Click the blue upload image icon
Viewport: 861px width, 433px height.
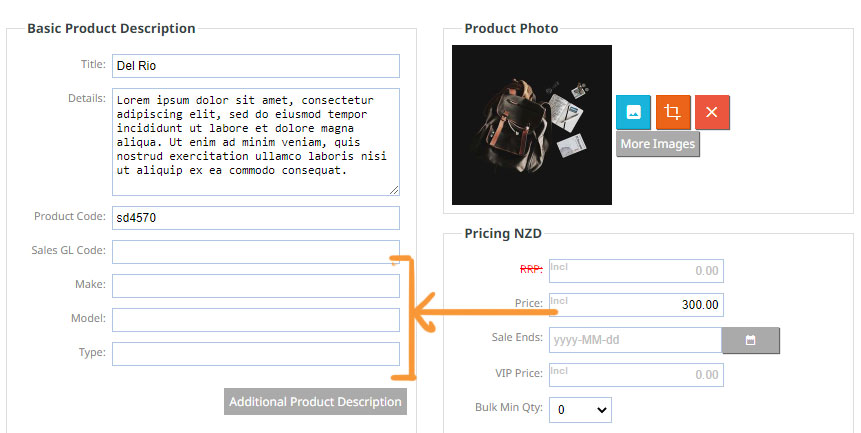tap(633, 112)
